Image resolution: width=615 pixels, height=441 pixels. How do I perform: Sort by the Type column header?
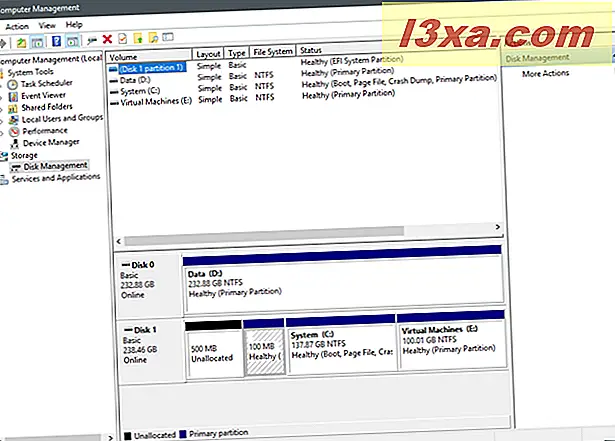pyautogui.click(x=237, y=53)
